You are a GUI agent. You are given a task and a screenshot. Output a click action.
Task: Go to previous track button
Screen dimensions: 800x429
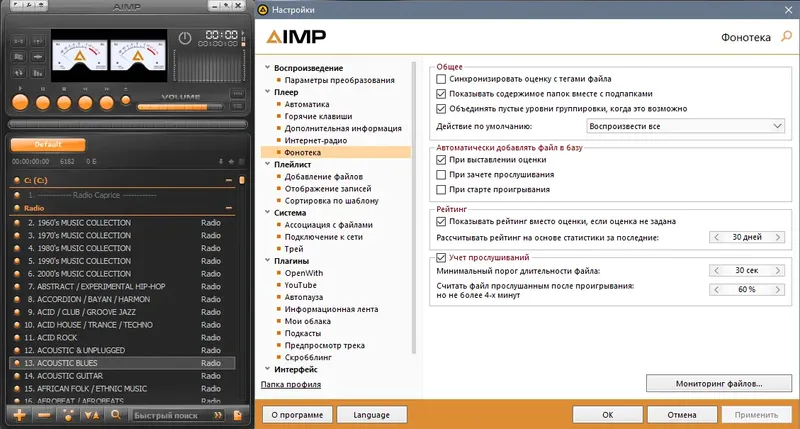[85, 103]
